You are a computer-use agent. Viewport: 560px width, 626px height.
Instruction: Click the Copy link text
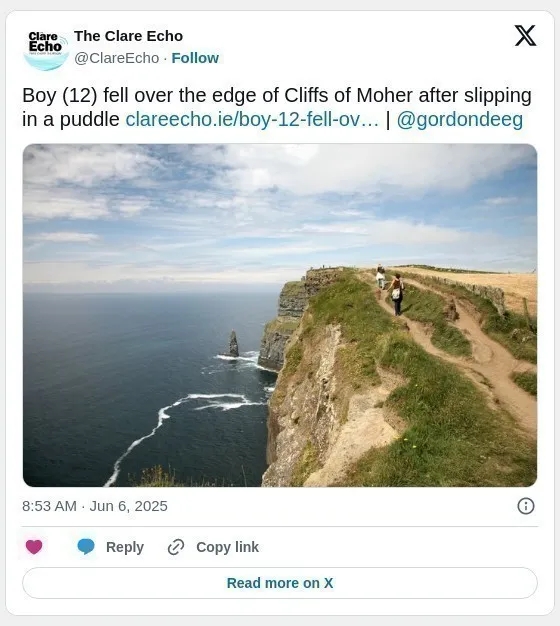[x=227, y=547]
